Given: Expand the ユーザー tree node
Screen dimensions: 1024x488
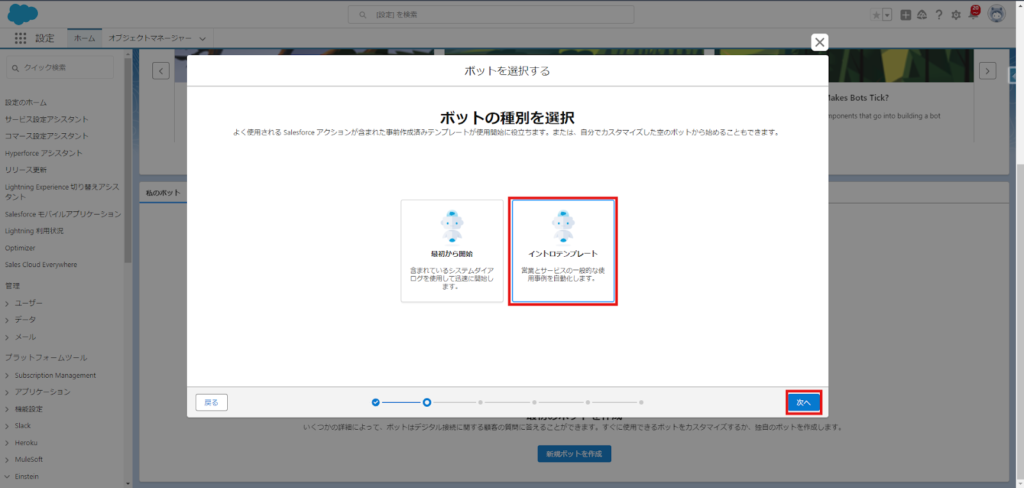Looking at the screenshot, I should 7,303.
